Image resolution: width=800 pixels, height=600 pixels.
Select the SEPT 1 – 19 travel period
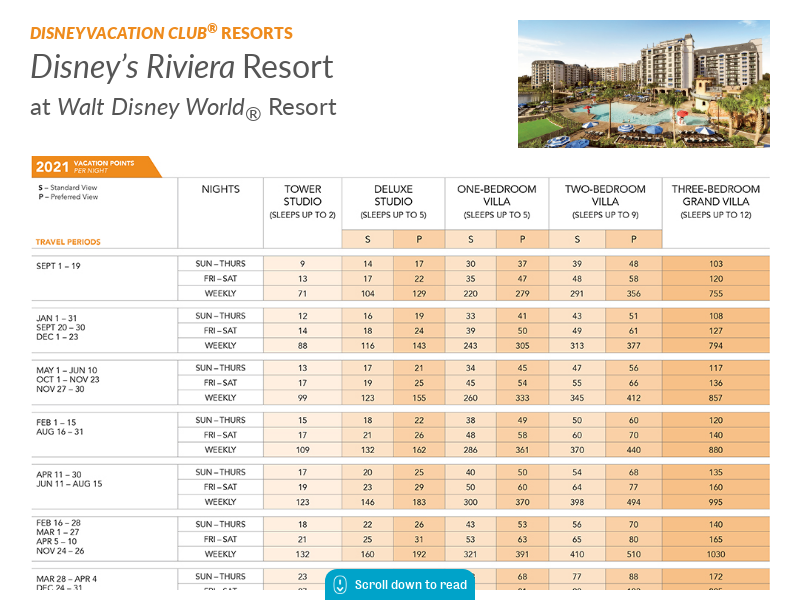tap(58, 265)
